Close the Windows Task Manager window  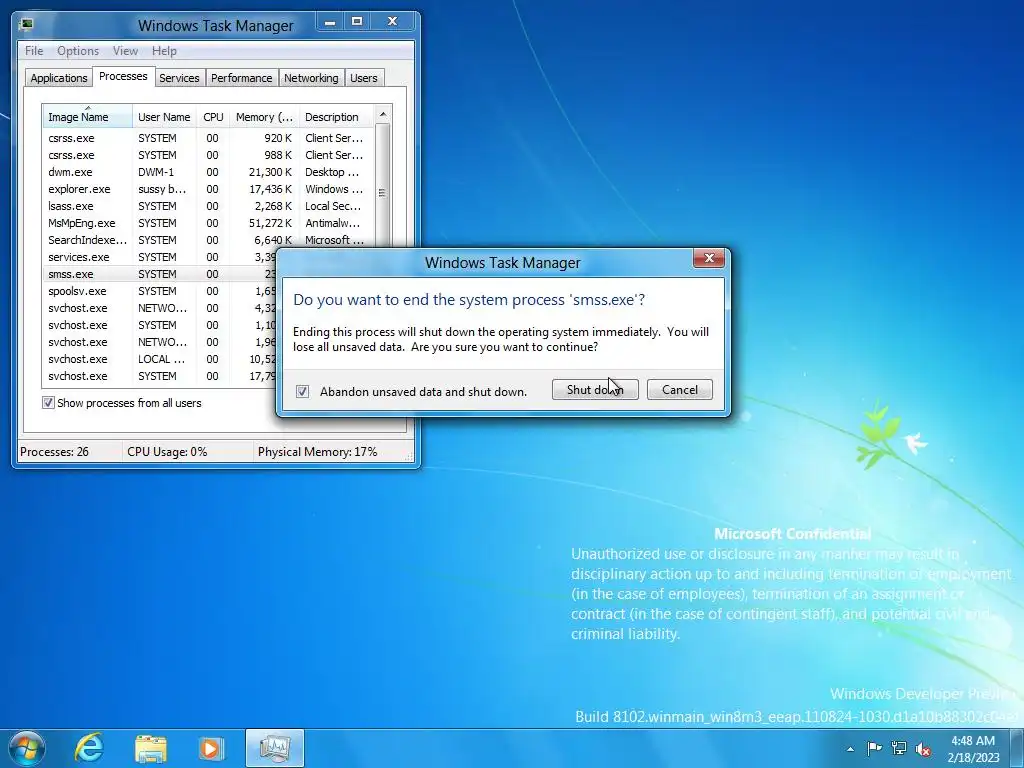pyautogui.click(x=392, y=22)
